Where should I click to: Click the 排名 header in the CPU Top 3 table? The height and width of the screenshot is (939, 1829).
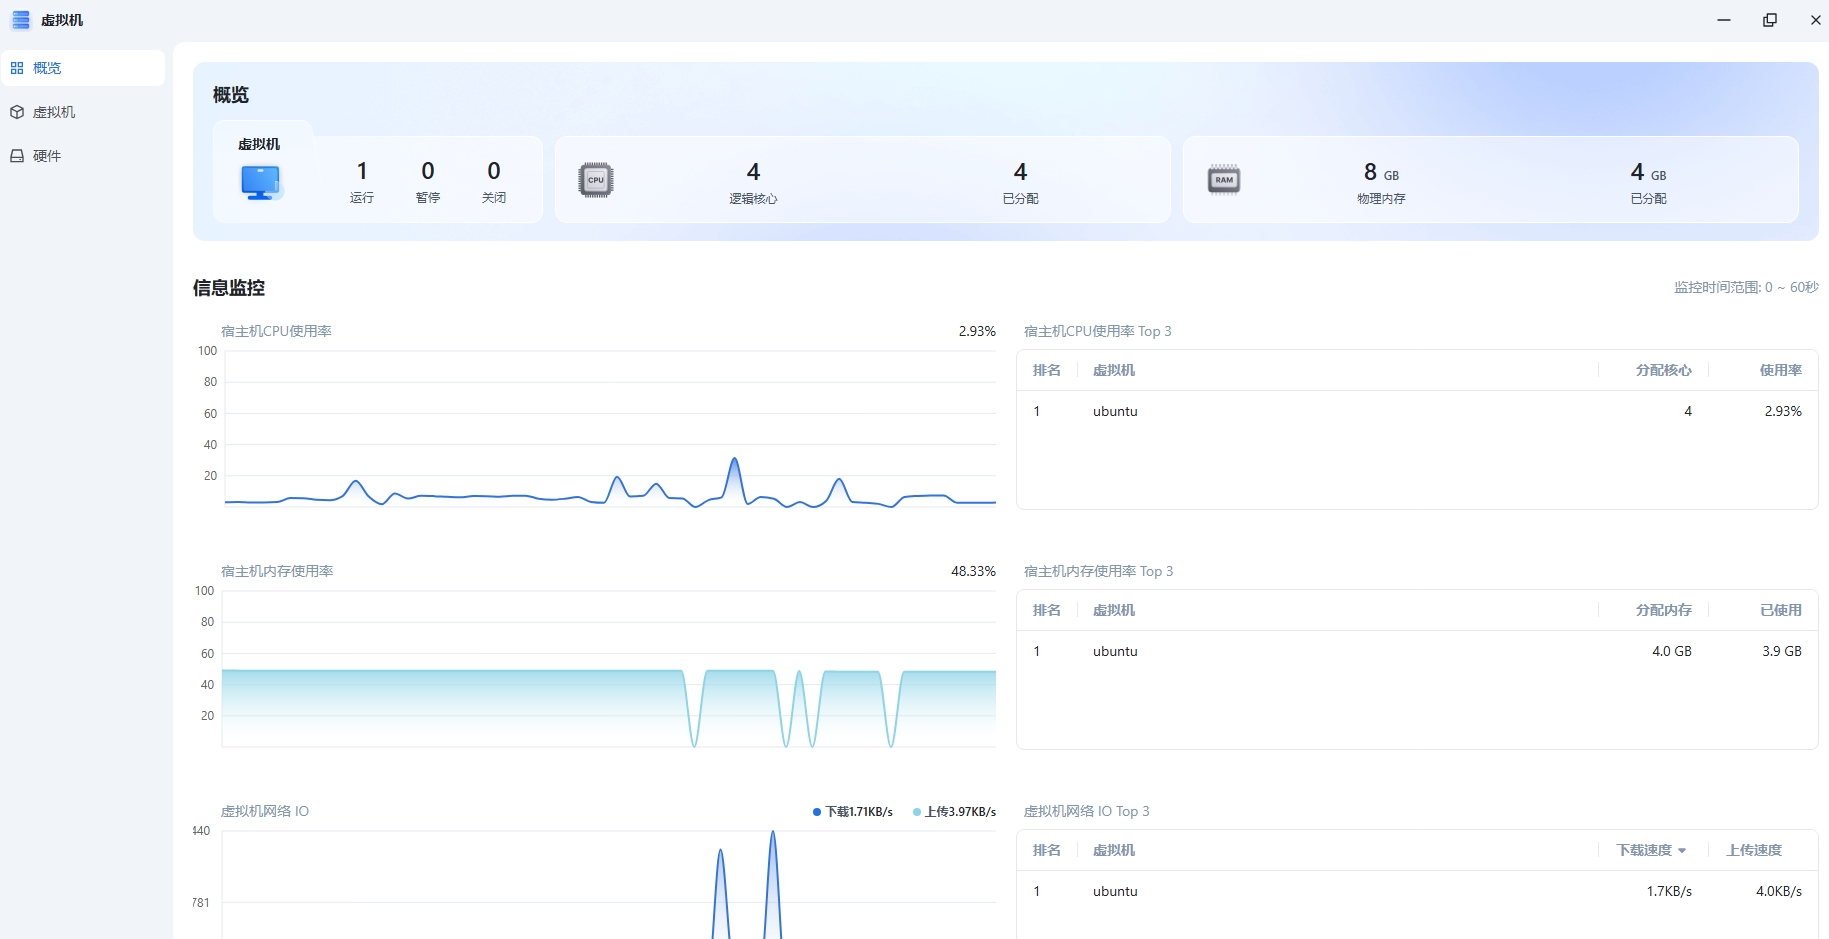(x=1047, y=370)
